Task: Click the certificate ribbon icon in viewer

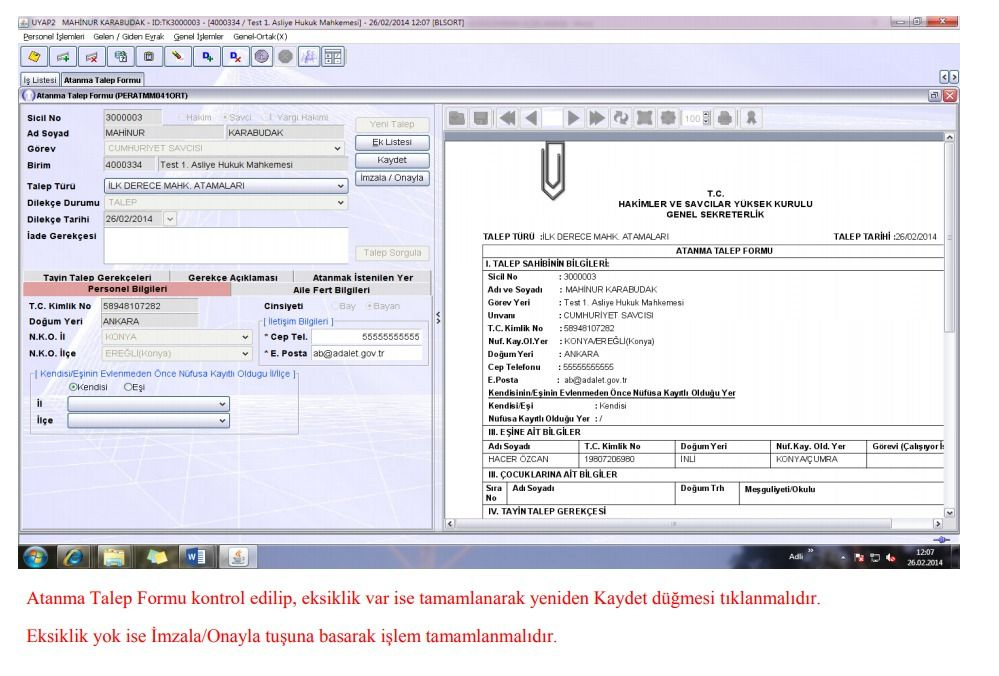Action: (751, 118)
